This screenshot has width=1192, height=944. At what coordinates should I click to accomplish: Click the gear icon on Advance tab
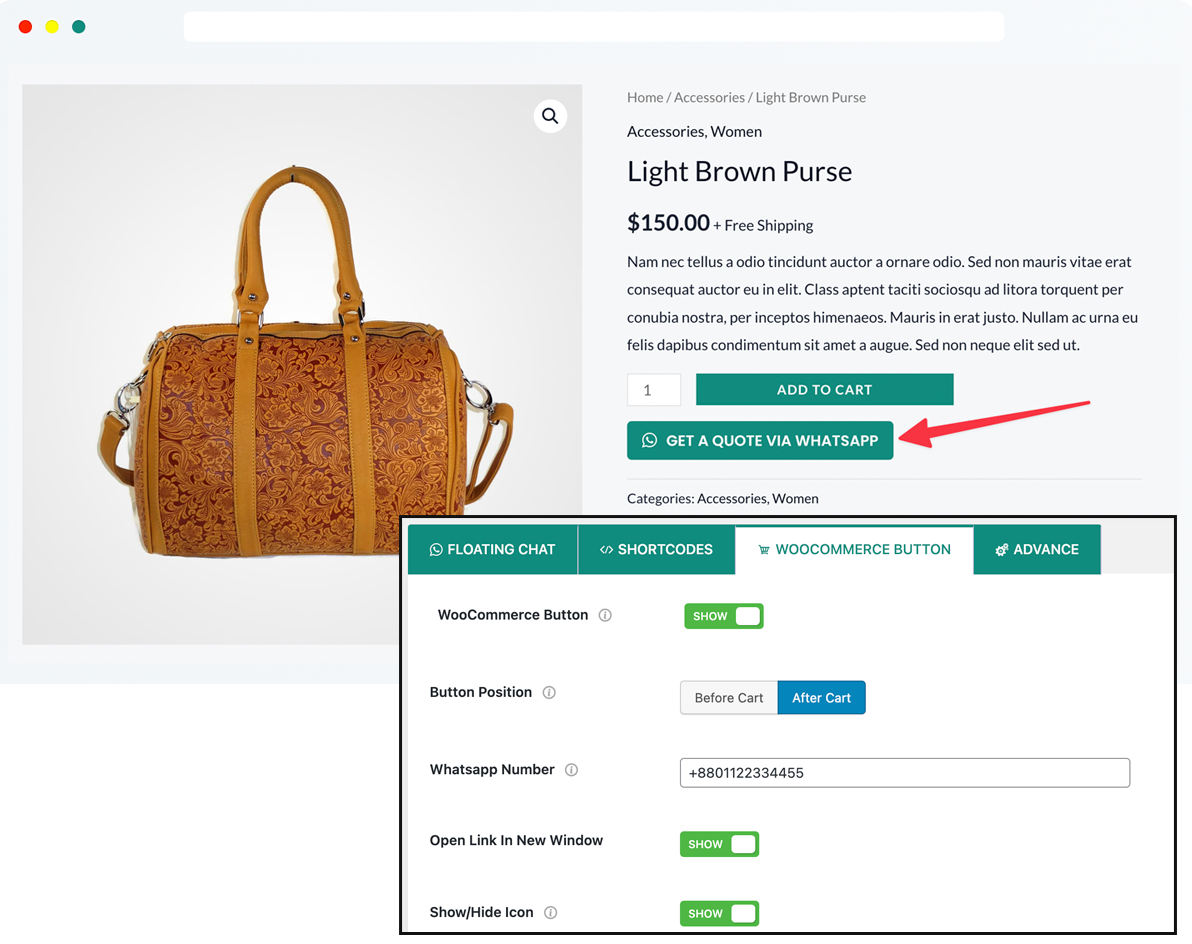(1001, 550)
